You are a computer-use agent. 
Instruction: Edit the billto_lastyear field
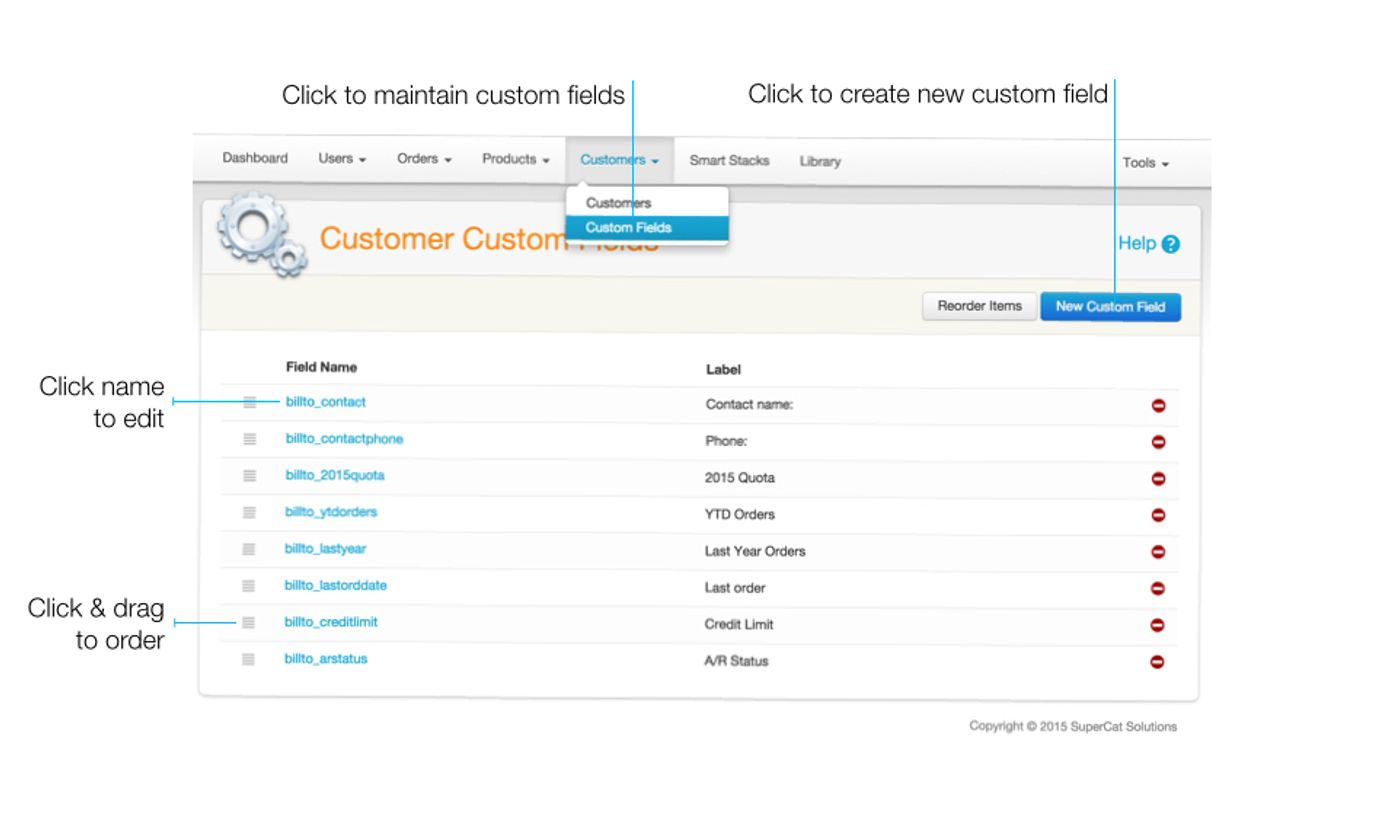click(325, 549)
